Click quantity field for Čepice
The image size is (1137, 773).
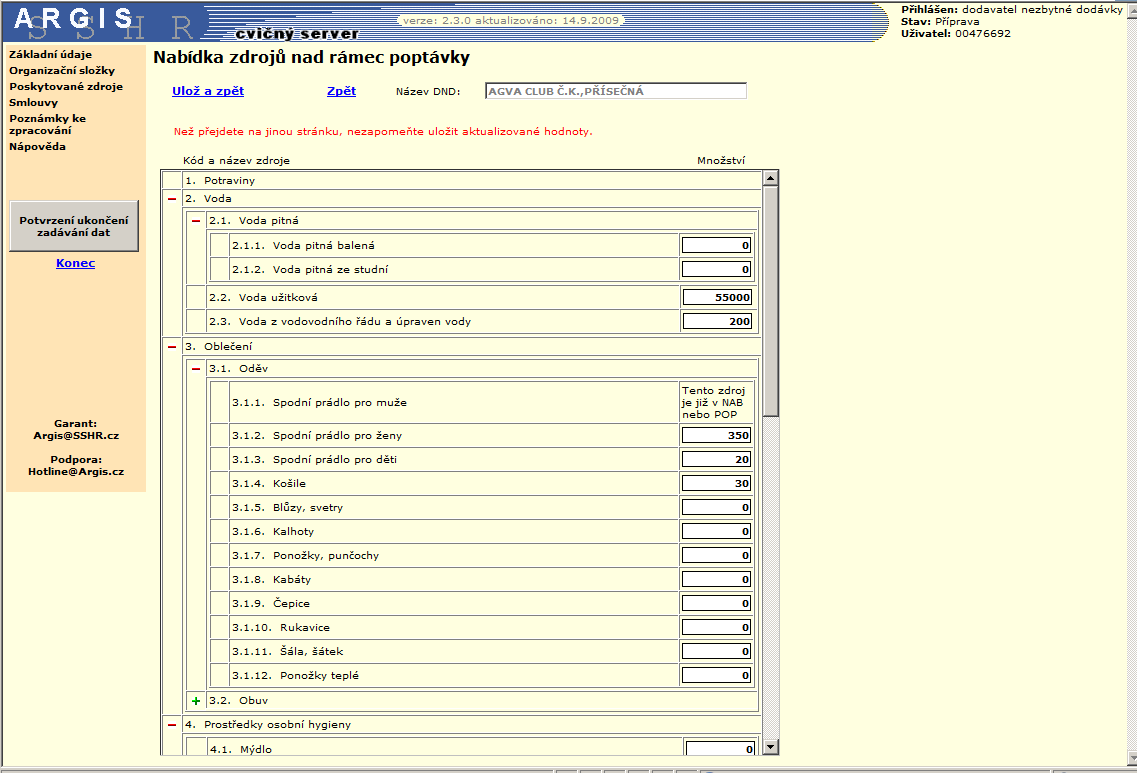716,603
